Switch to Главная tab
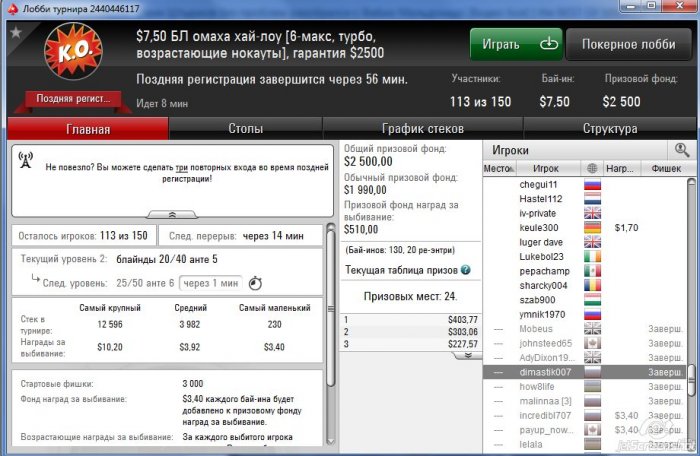The image size is (700, 456). coord(88,129)
